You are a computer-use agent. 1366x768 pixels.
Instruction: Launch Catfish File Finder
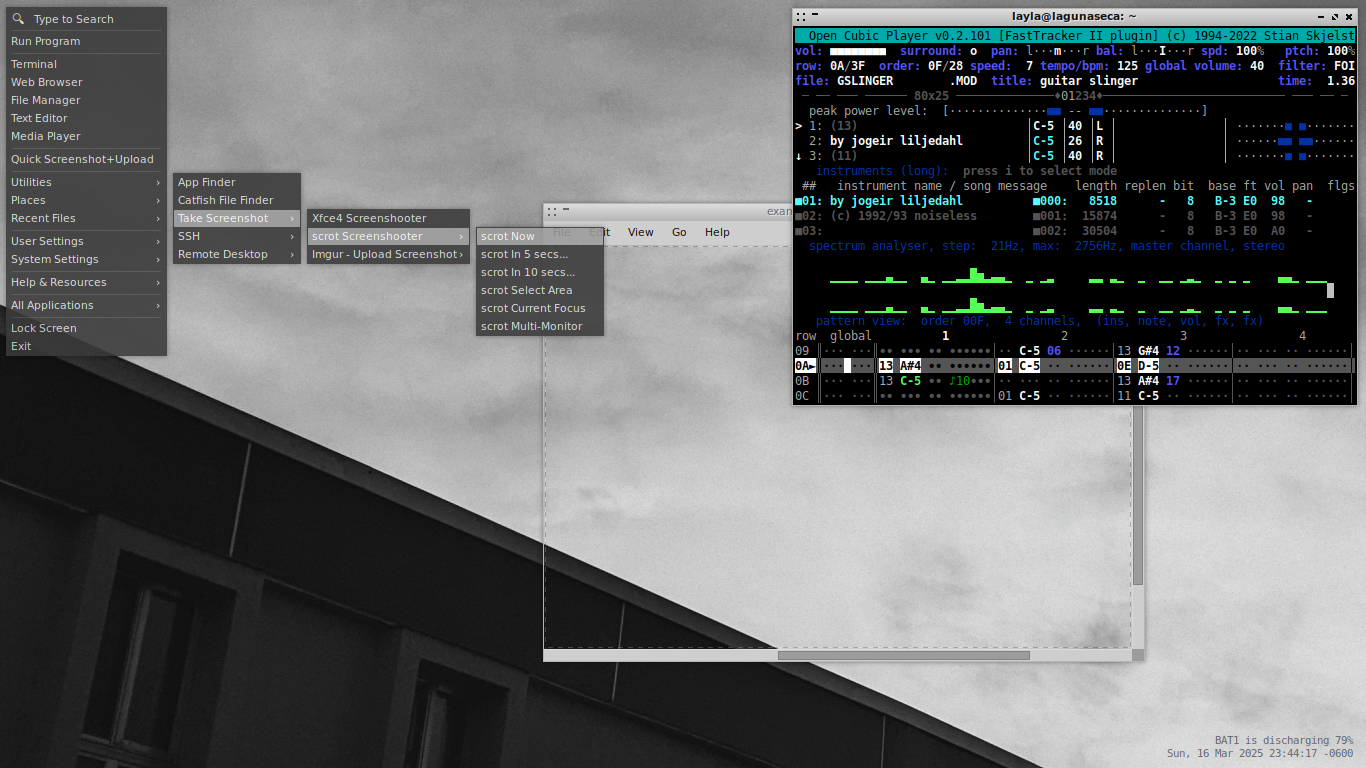237,200
